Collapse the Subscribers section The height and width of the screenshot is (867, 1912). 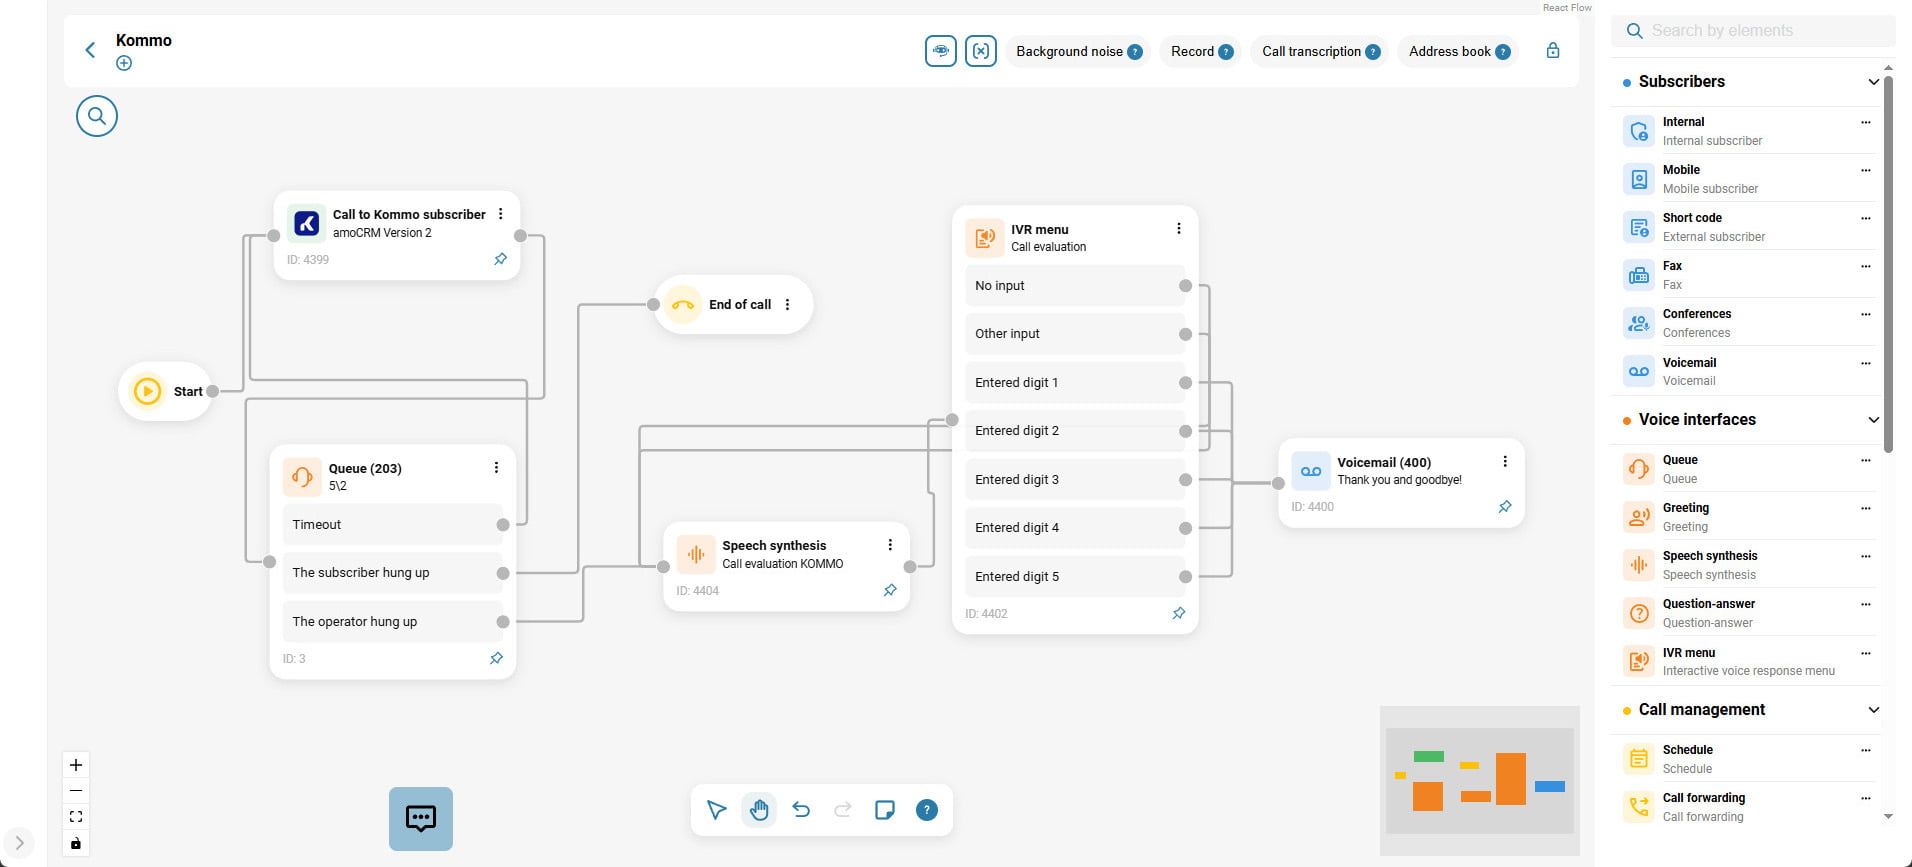pyautogui.click(x=1873, y=82)
